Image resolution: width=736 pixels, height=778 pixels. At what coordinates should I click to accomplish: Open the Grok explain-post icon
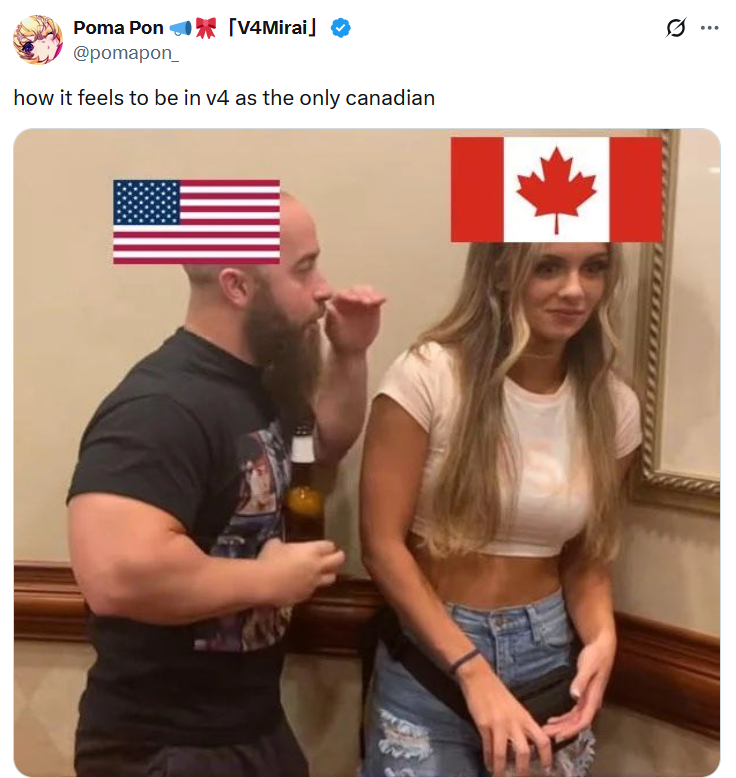coord(675,28)
